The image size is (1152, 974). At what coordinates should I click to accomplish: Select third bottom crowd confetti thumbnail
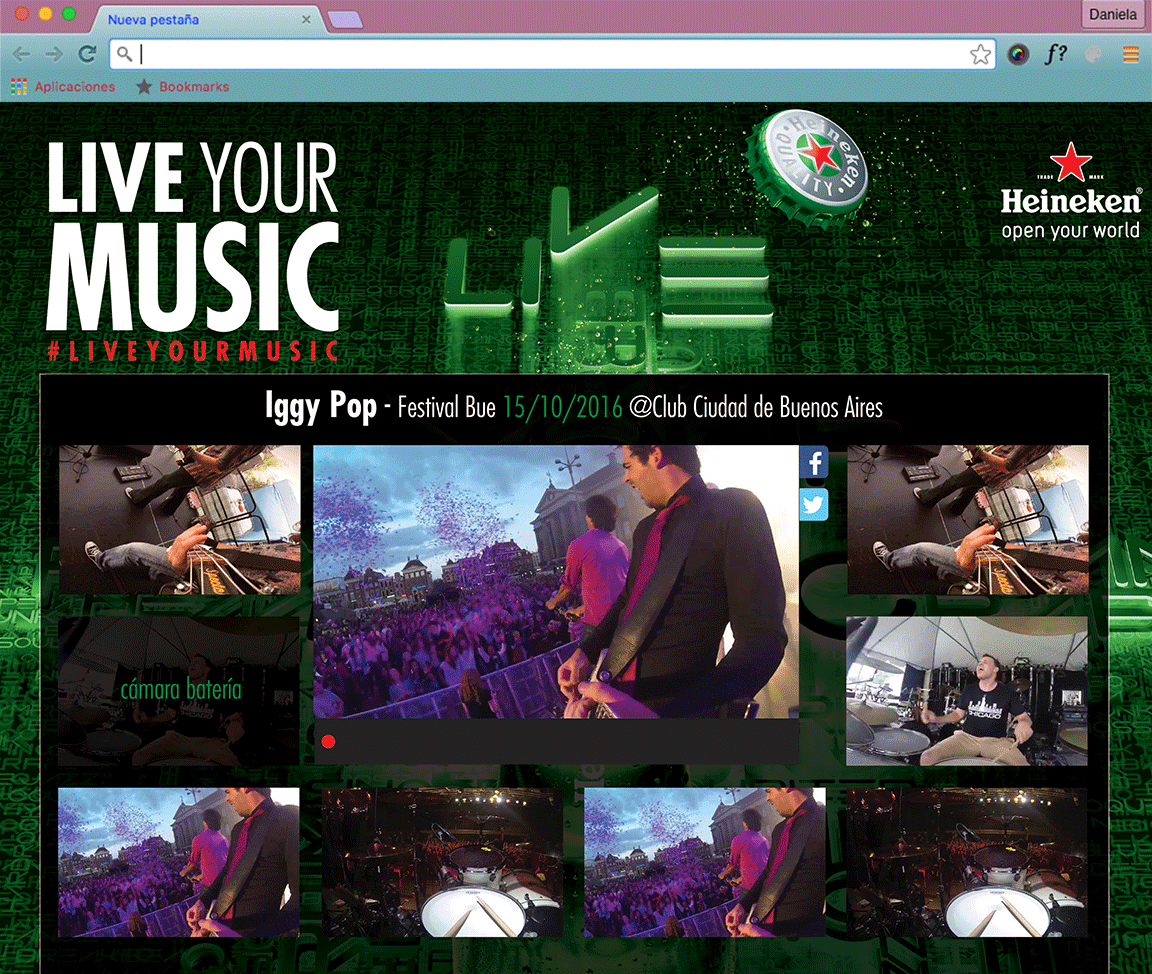pyautogui.click(x=705, y=862)
